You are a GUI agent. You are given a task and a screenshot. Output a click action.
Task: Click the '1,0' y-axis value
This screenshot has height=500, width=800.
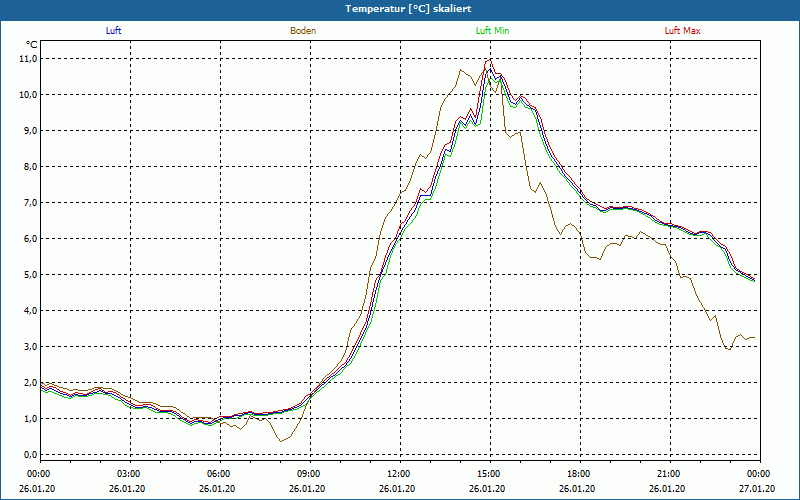(x=31, y=418)
